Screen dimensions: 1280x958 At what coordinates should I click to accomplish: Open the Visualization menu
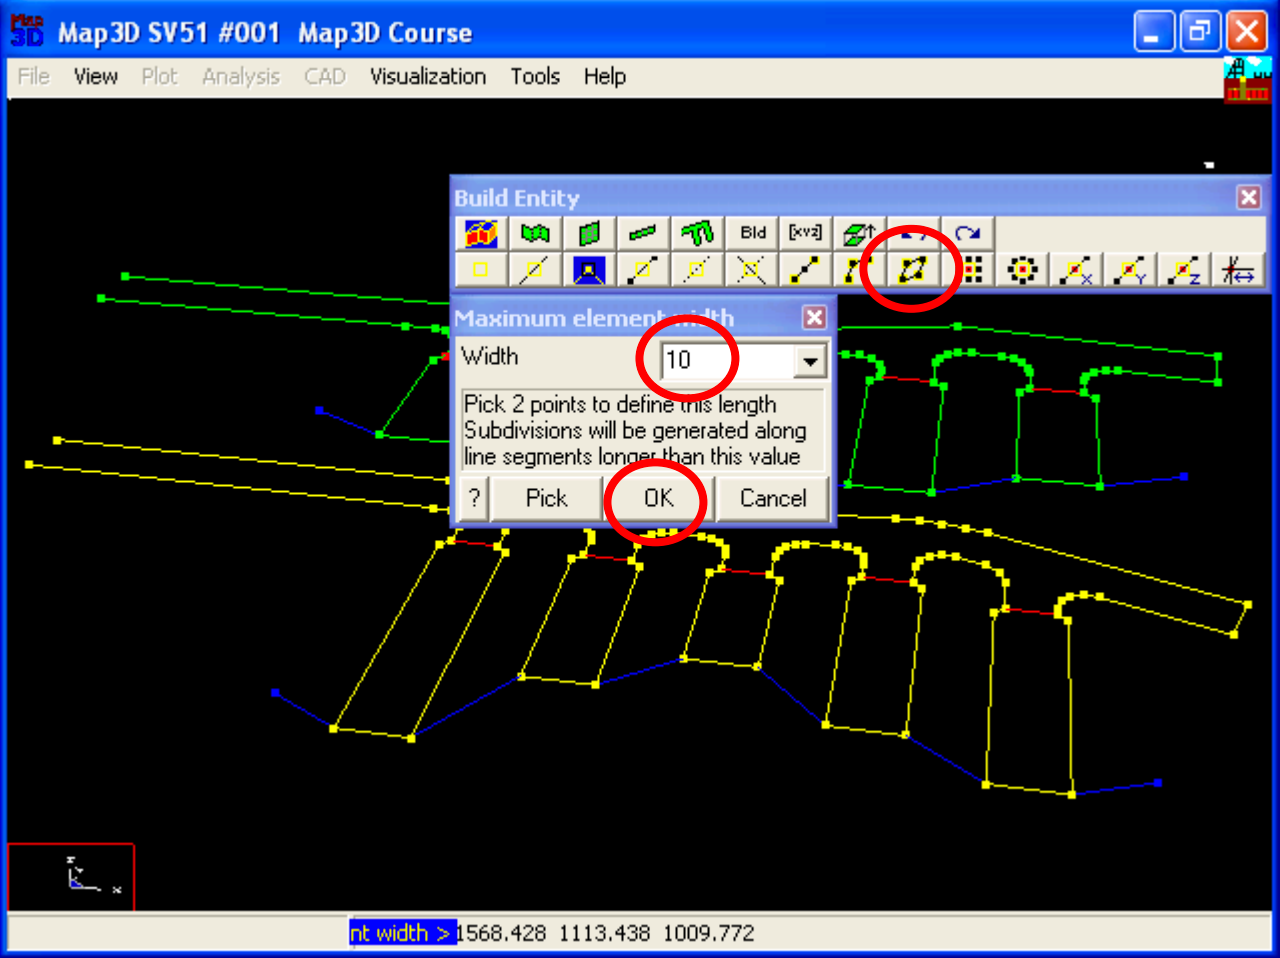click(428, 76)
